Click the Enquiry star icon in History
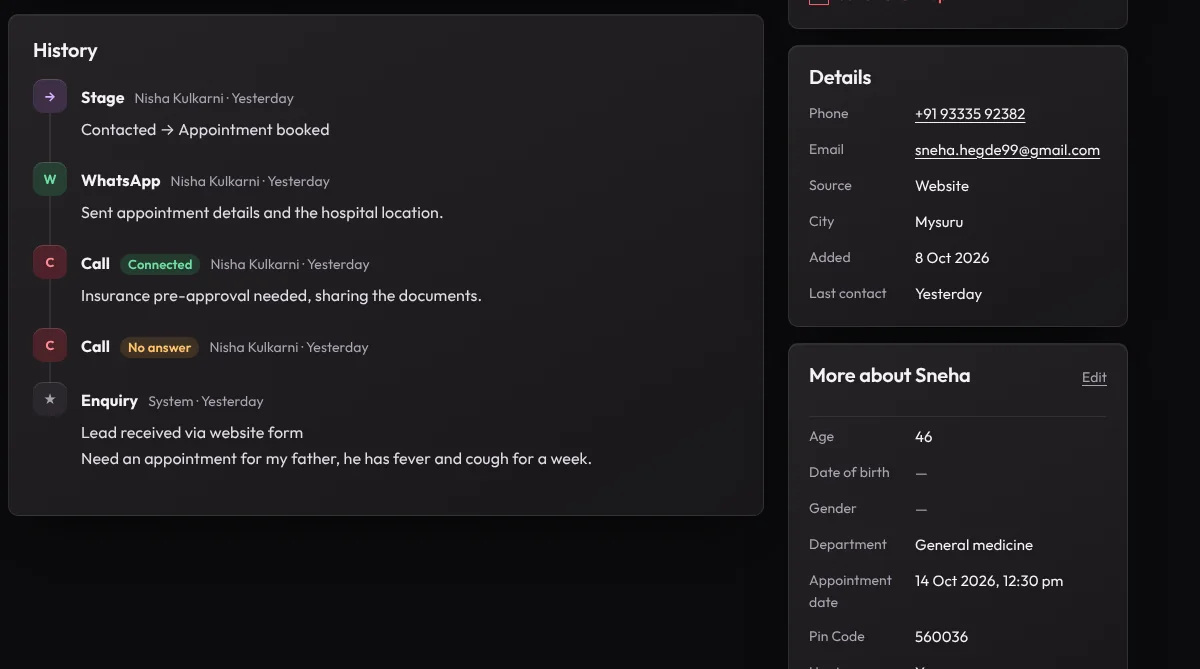The width and height of the screenshot is (1200, 669). pos(50,400)
